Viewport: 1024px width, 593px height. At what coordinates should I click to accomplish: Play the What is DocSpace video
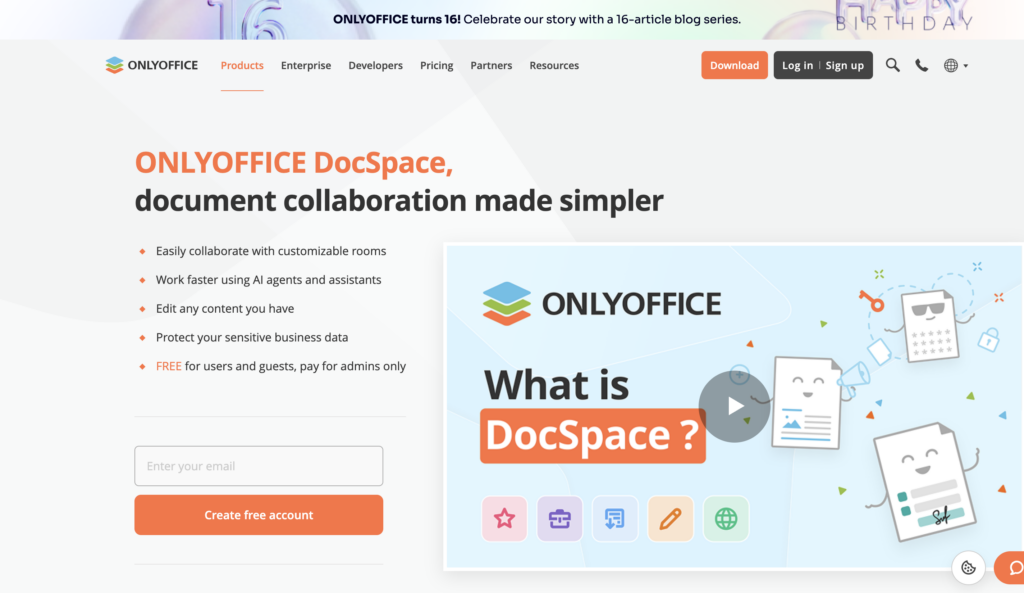734,406
